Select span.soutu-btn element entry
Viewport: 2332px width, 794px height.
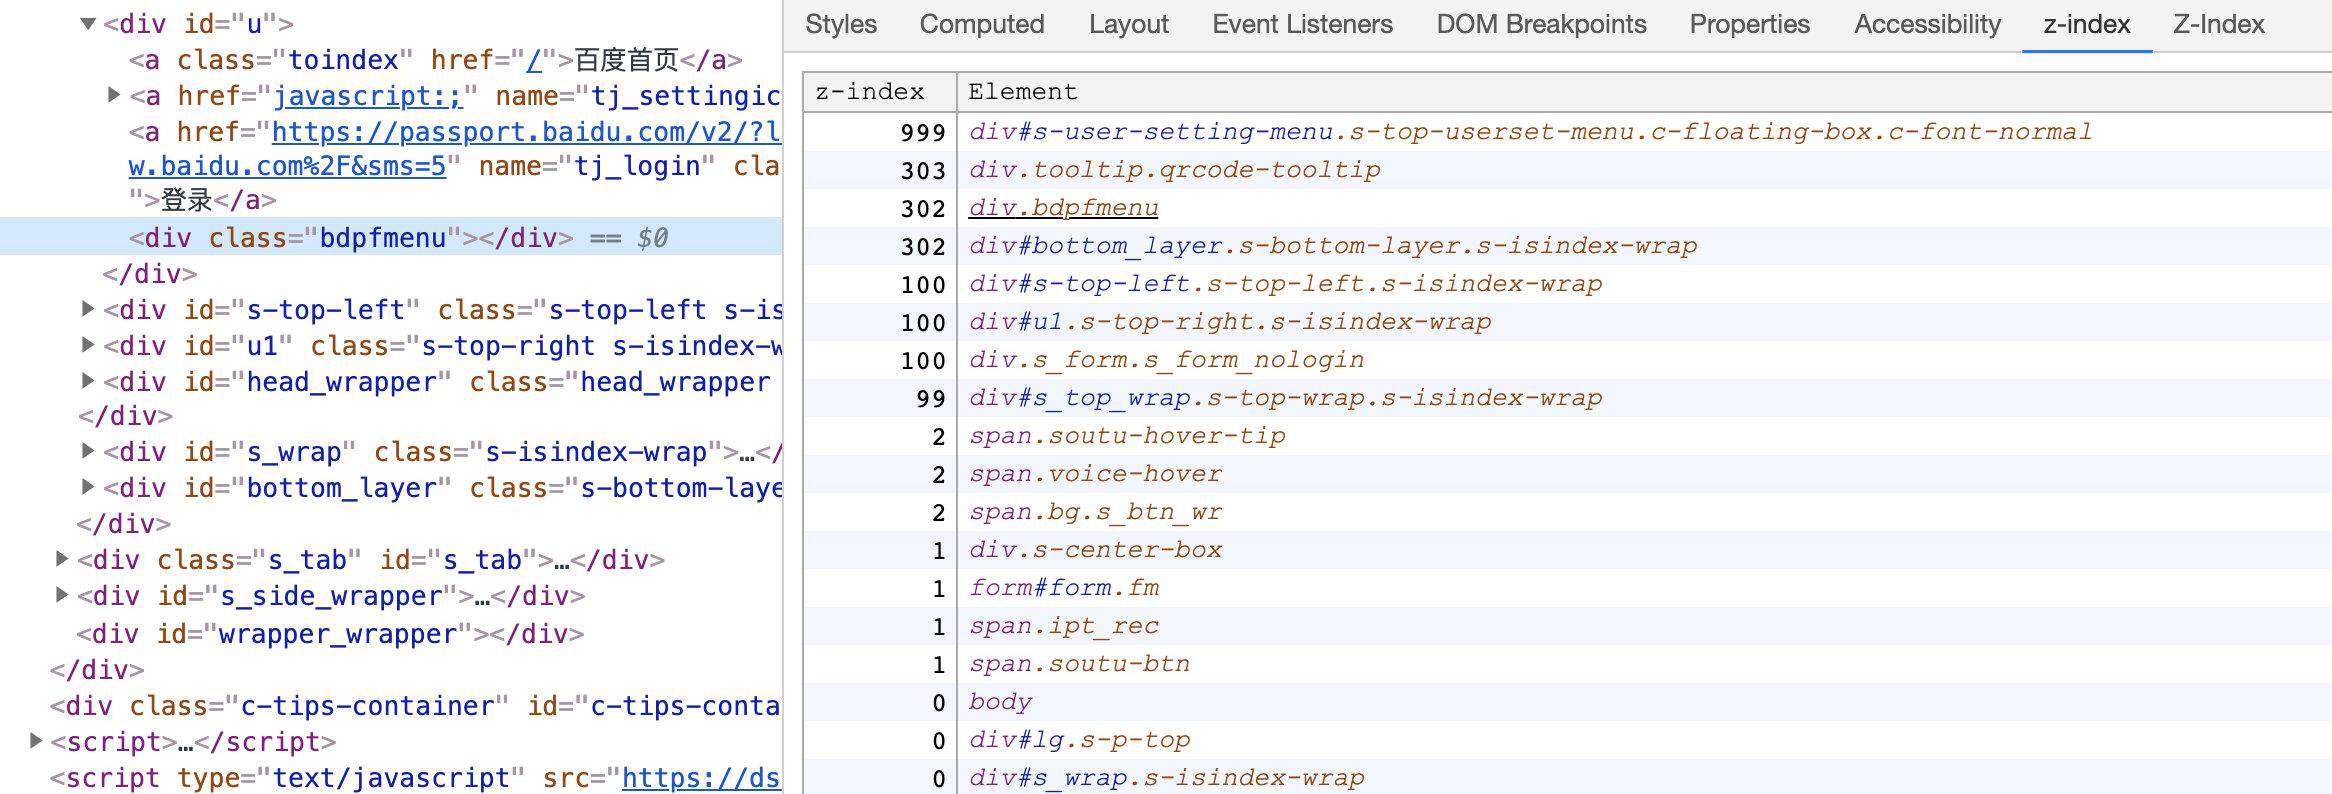[x=1079, y=663]
